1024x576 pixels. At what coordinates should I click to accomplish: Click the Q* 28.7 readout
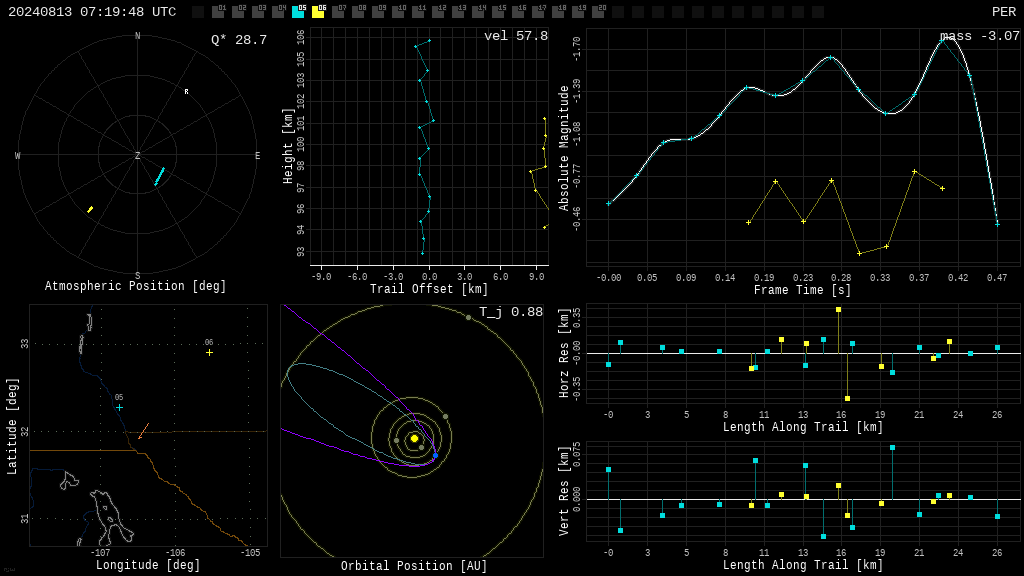(x=239, y=40)
